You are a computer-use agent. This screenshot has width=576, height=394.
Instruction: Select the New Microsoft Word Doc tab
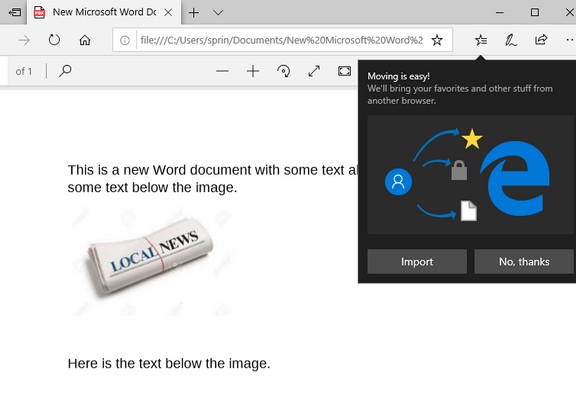(104, 12)
